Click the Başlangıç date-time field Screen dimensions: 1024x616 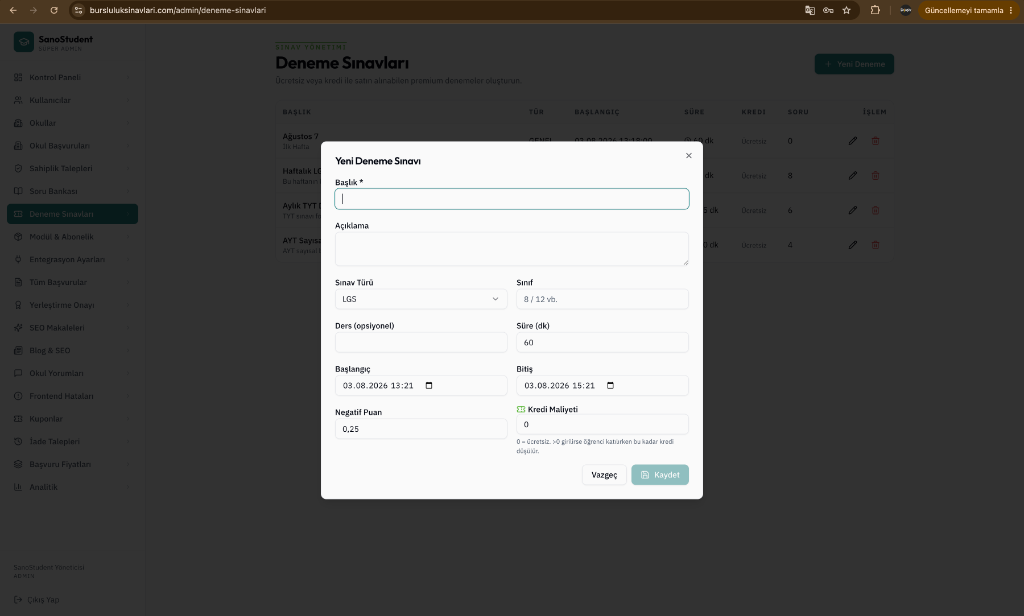coord(421,385)
